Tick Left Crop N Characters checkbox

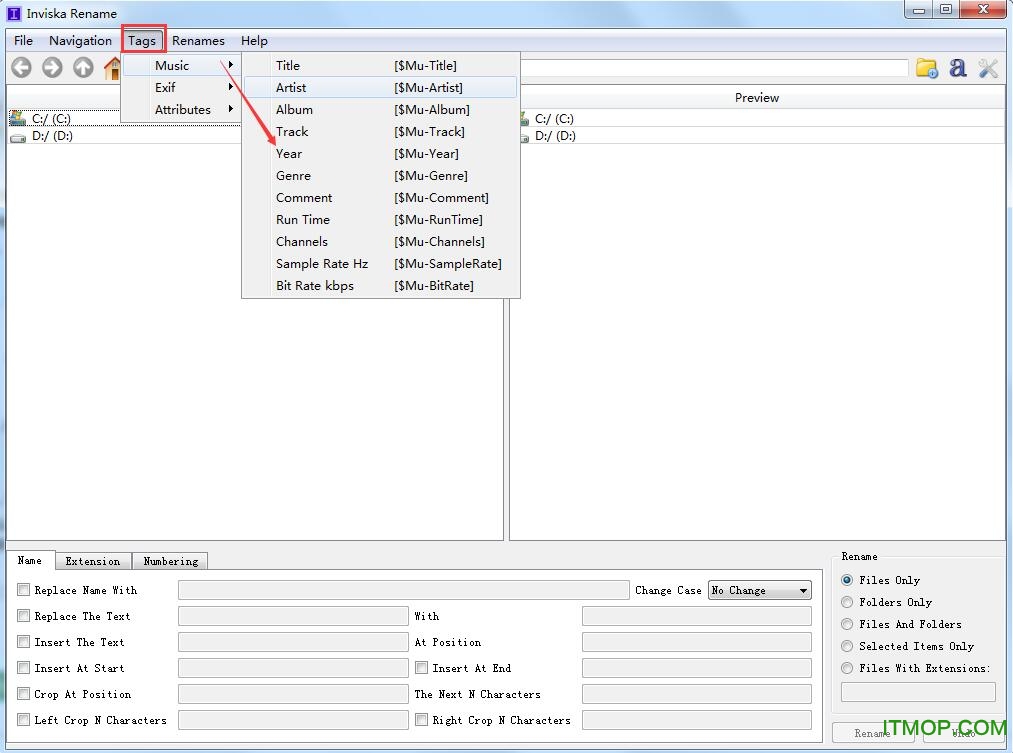pos(24,719)
